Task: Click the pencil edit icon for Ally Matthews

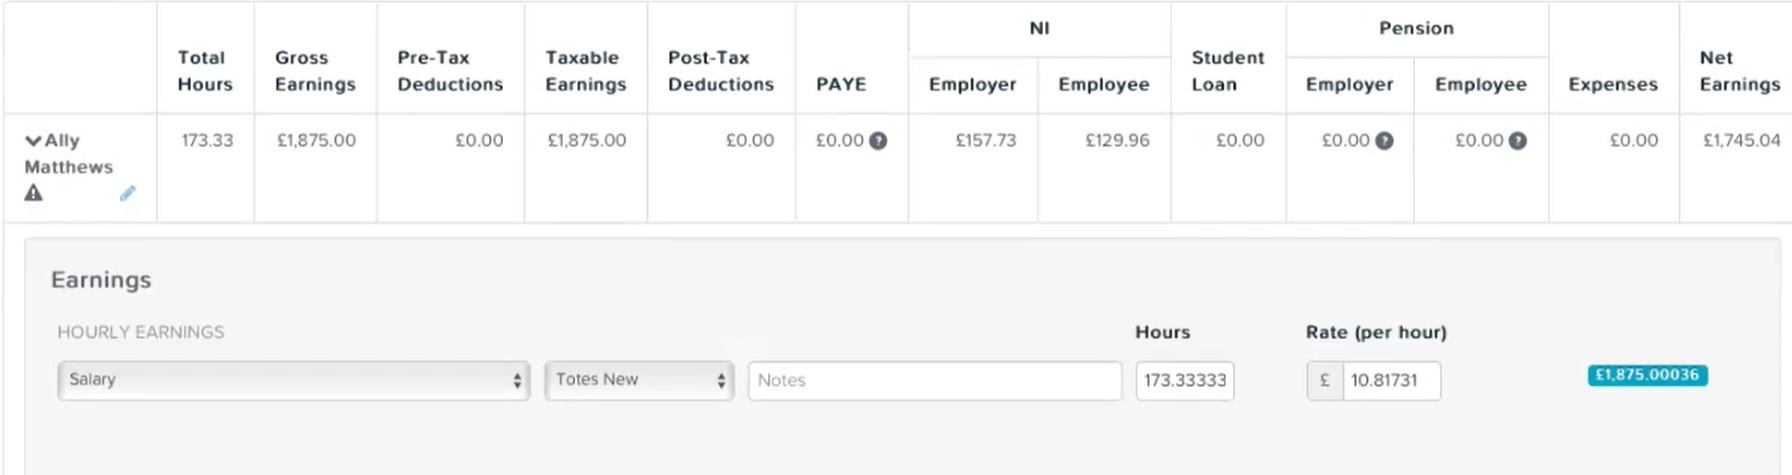Action: click(x=127, y=193)
